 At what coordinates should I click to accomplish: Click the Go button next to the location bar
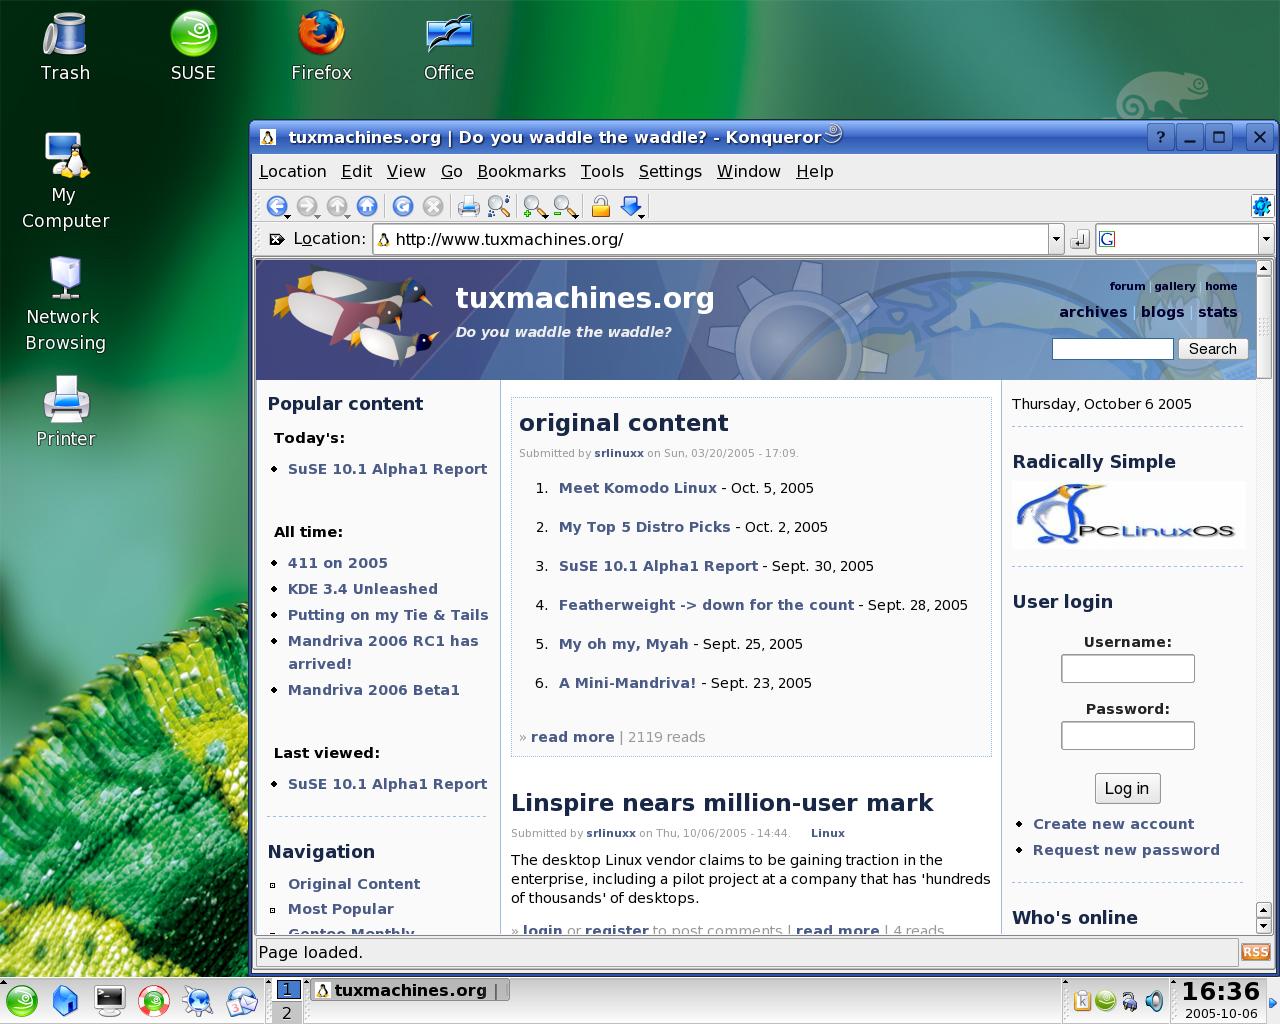[1080, 239]
